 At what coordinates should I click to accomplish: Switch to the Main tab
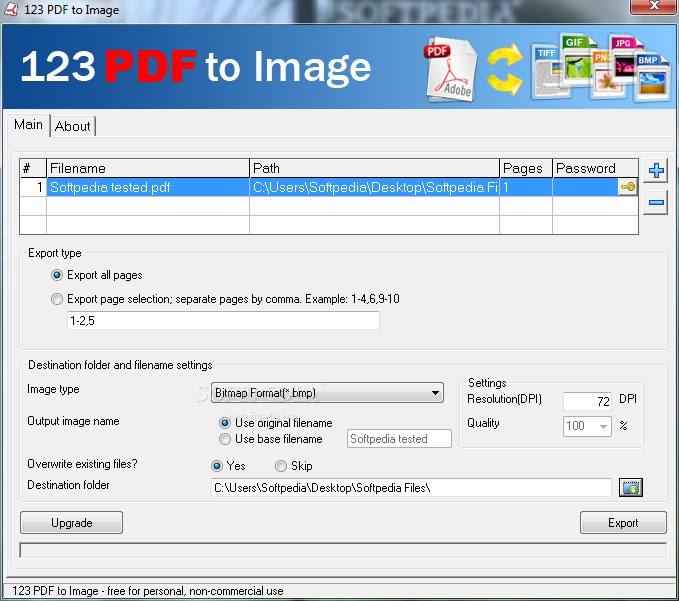click(28, 125)
